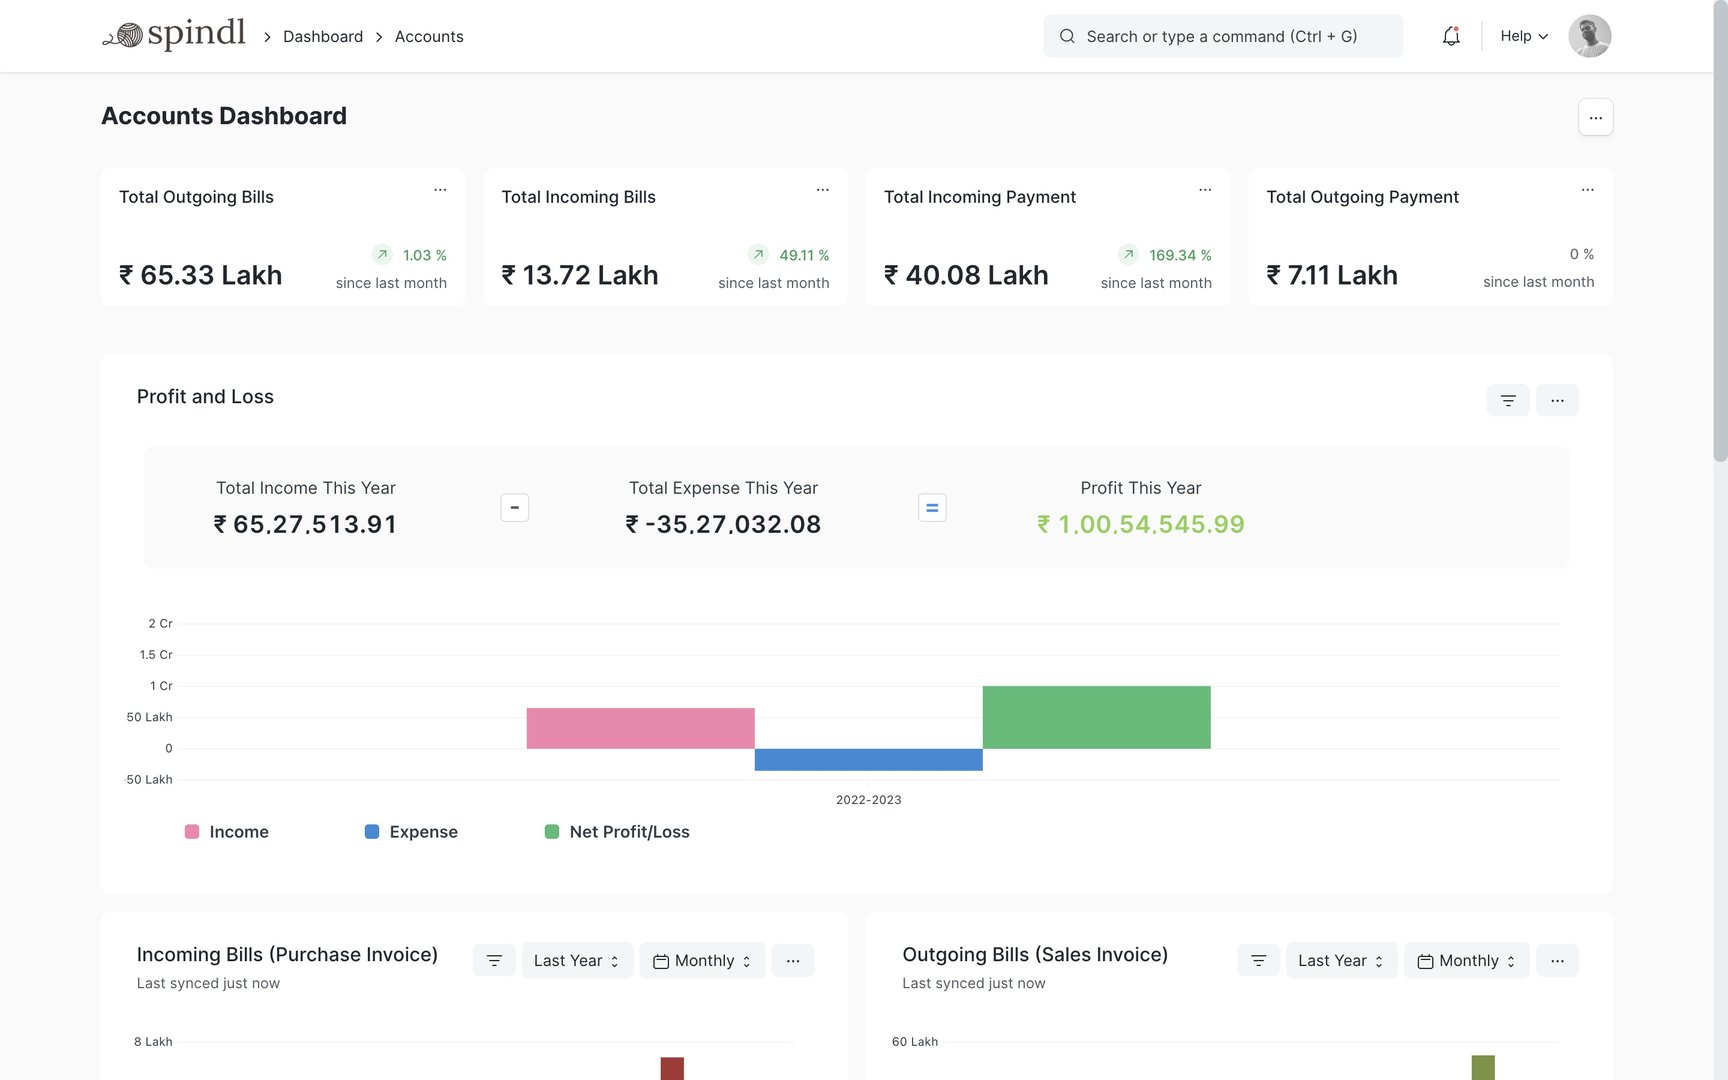Viewport: 1728px width, 1080px height.
Task: Click Total Income This Year amount
Action: 305,524
